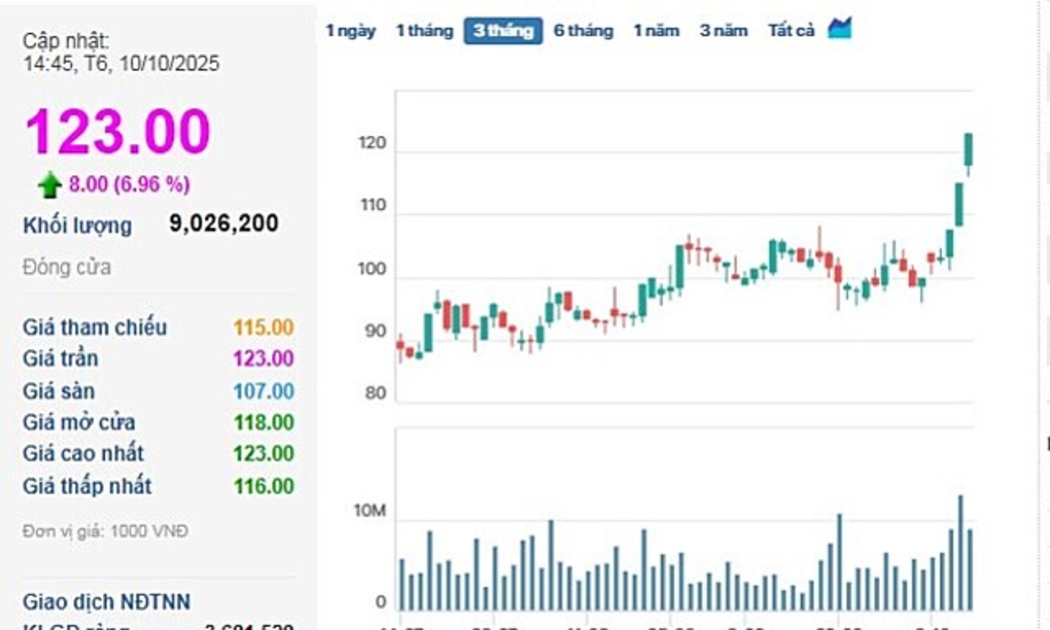
Task: Click the 10M volume axis label
Action: click(369, 512)
